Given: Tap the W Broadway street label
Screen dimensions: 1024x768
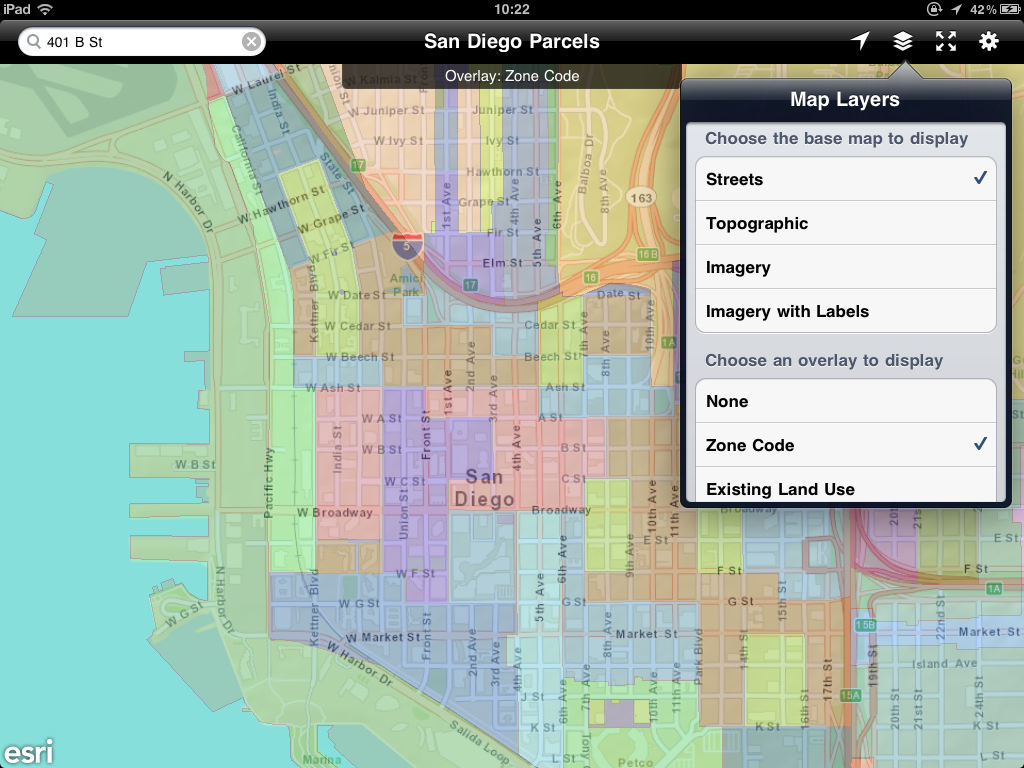Looking at the screenshot, I should [x=334, y=513].
